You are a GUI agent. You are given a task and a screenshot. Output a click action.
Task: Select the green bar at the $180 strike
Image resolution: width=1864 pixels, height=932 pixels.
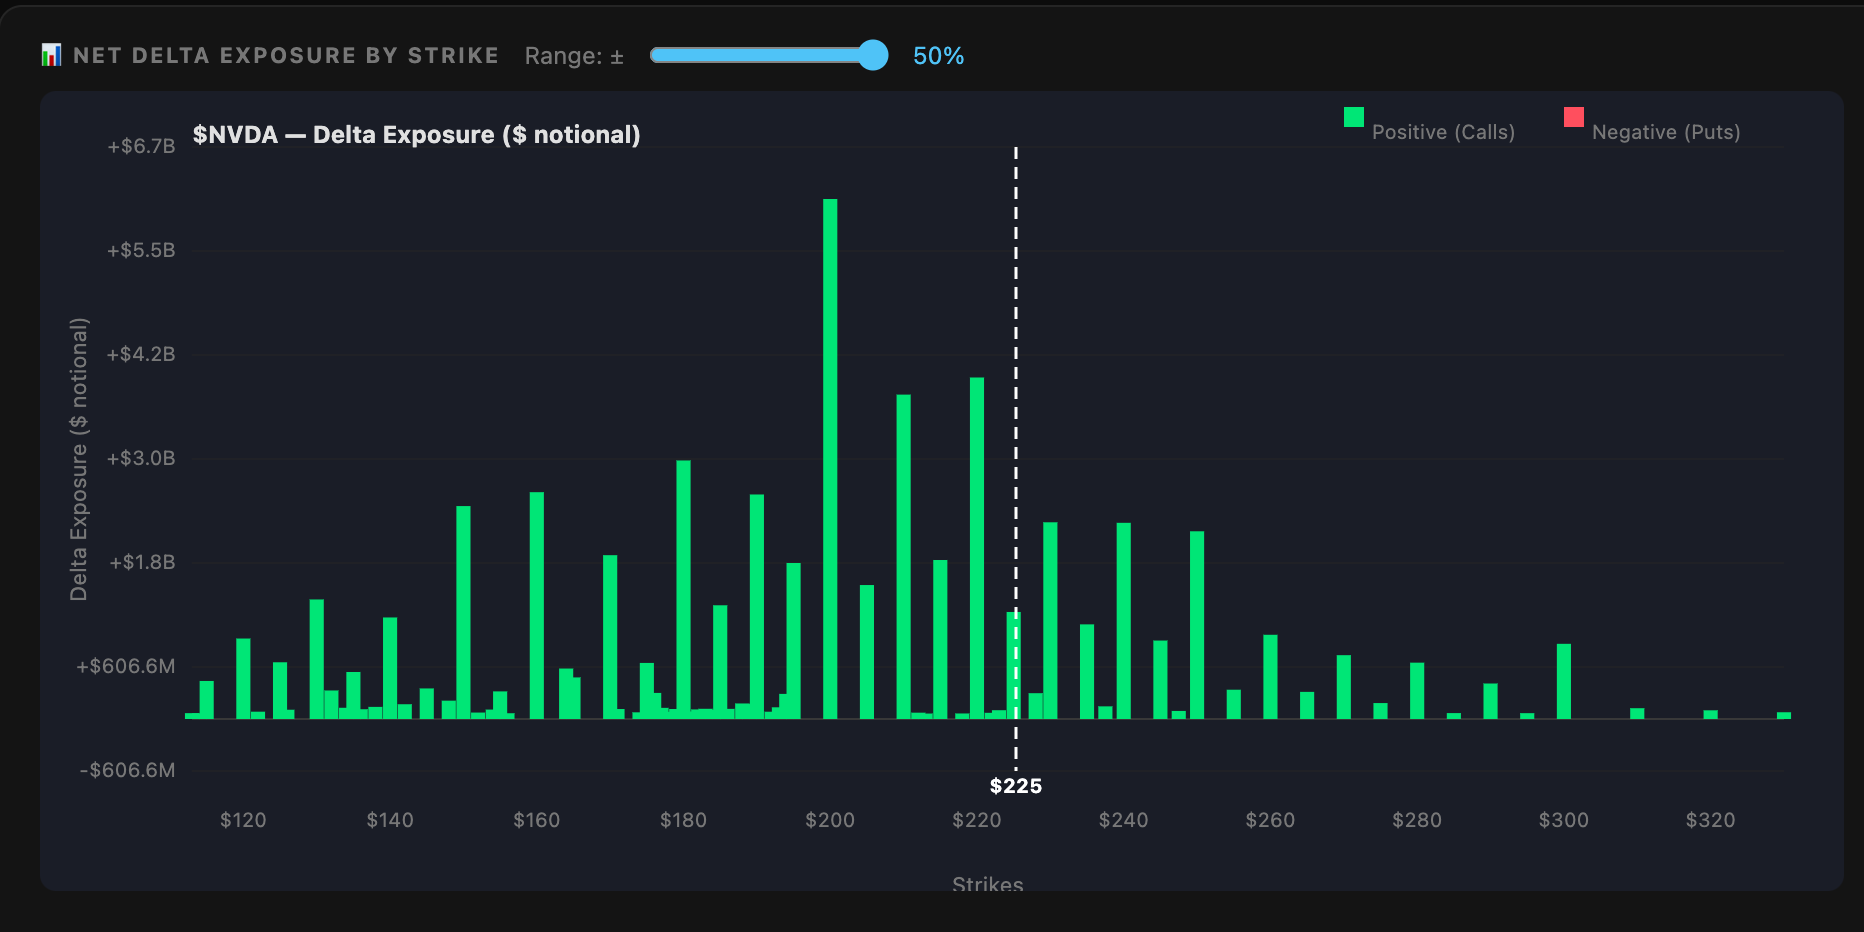point(683,590)
